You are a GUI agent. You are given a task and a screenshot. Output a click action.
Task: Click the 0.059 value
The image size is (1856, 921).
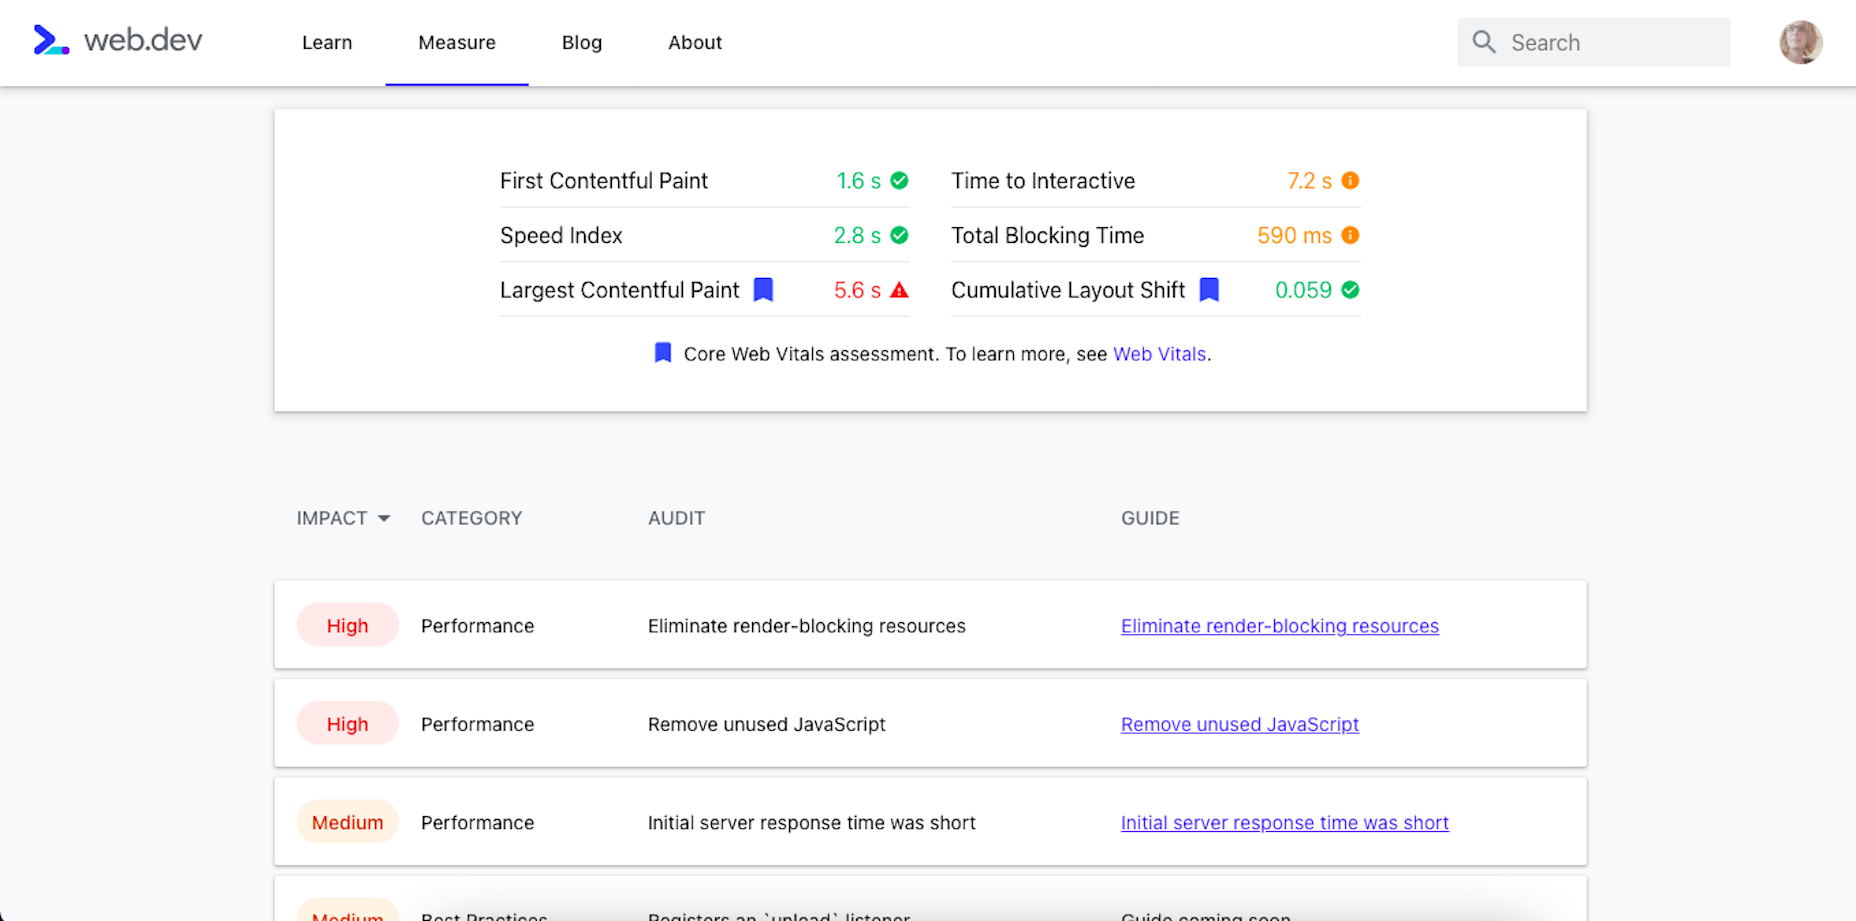tap(1304, 290)
